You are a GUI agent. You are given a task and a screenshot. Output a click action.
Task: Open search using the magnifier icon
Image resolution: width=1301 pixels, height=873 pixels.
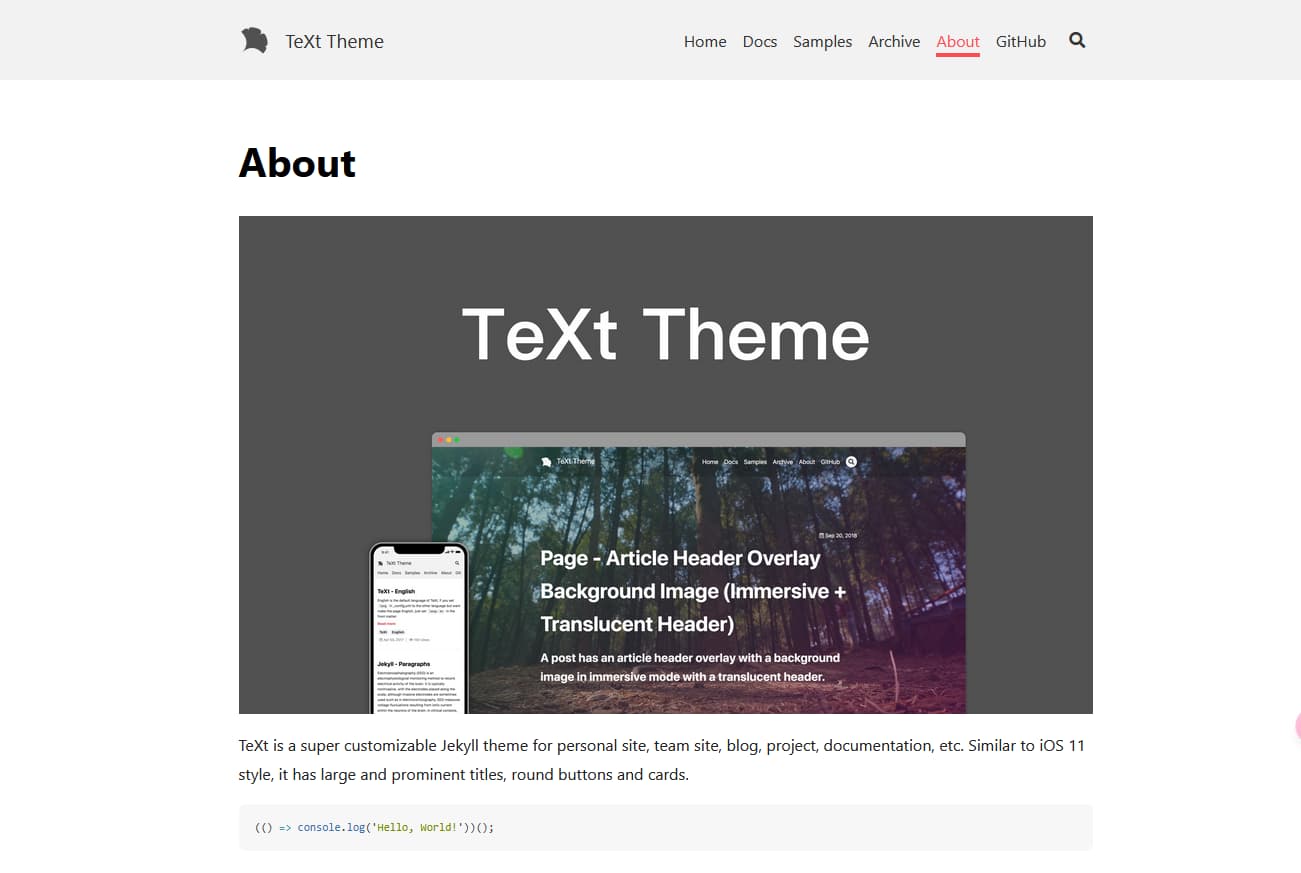1076,40
